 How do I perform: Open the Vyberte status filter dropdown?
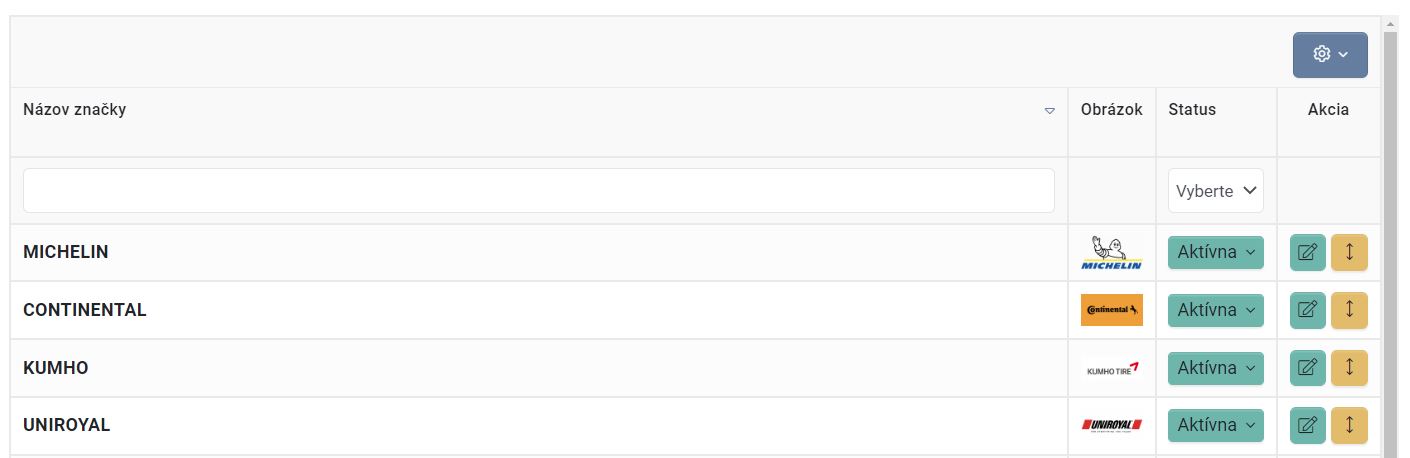[1215, 191]
